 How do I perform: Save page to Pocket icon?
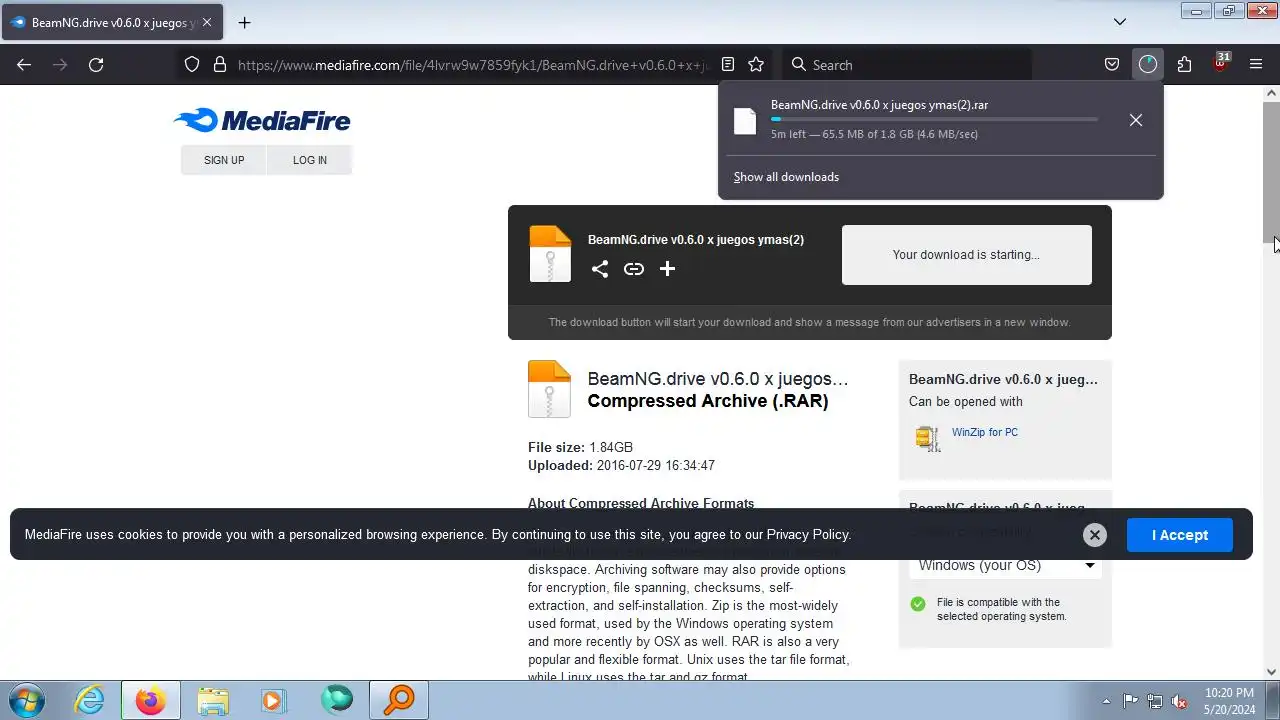[1112, 64]
